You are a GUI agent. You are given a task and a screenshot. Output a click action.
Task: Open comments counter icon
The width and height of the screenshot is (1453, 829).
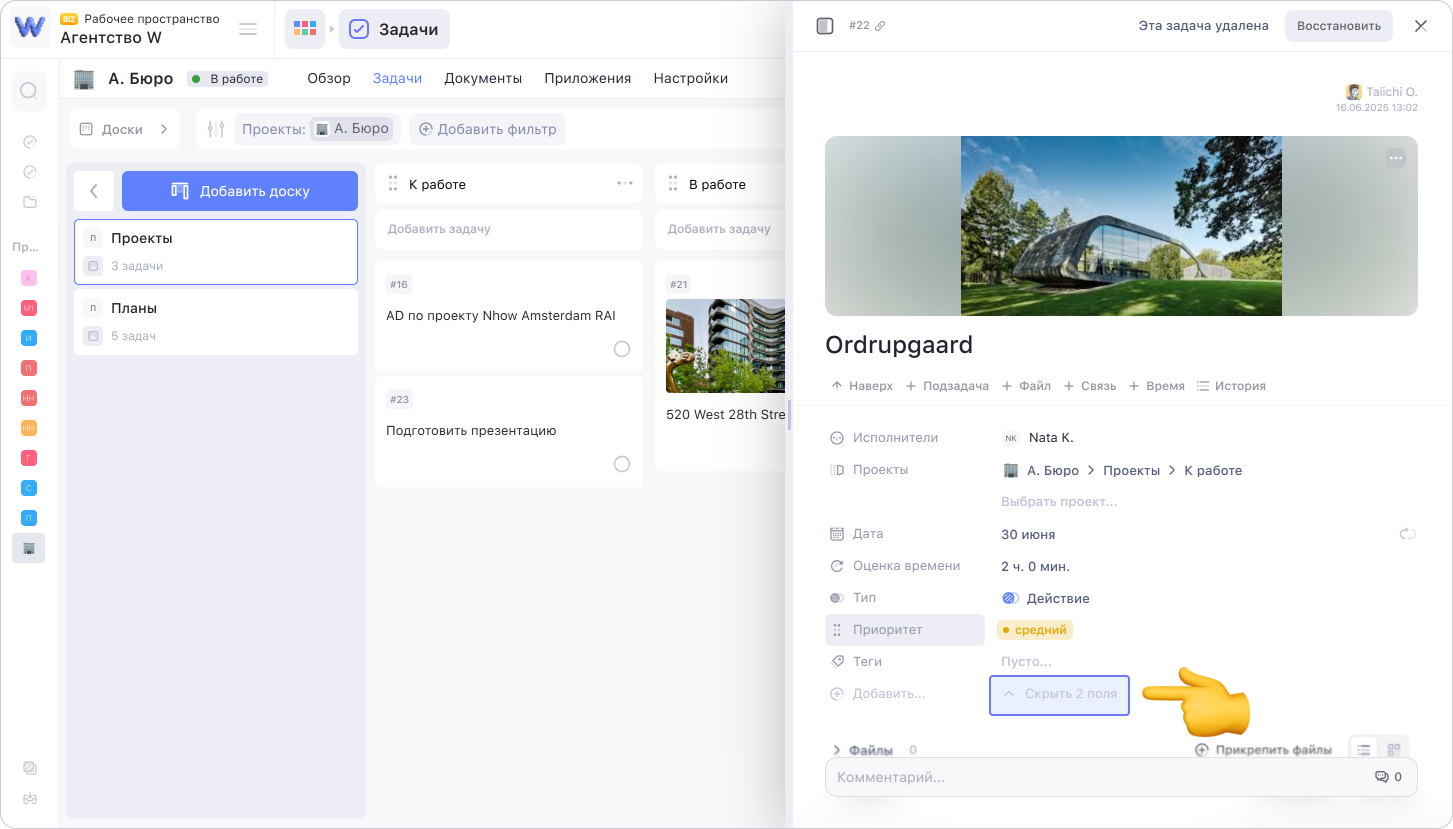(1388, 777)
